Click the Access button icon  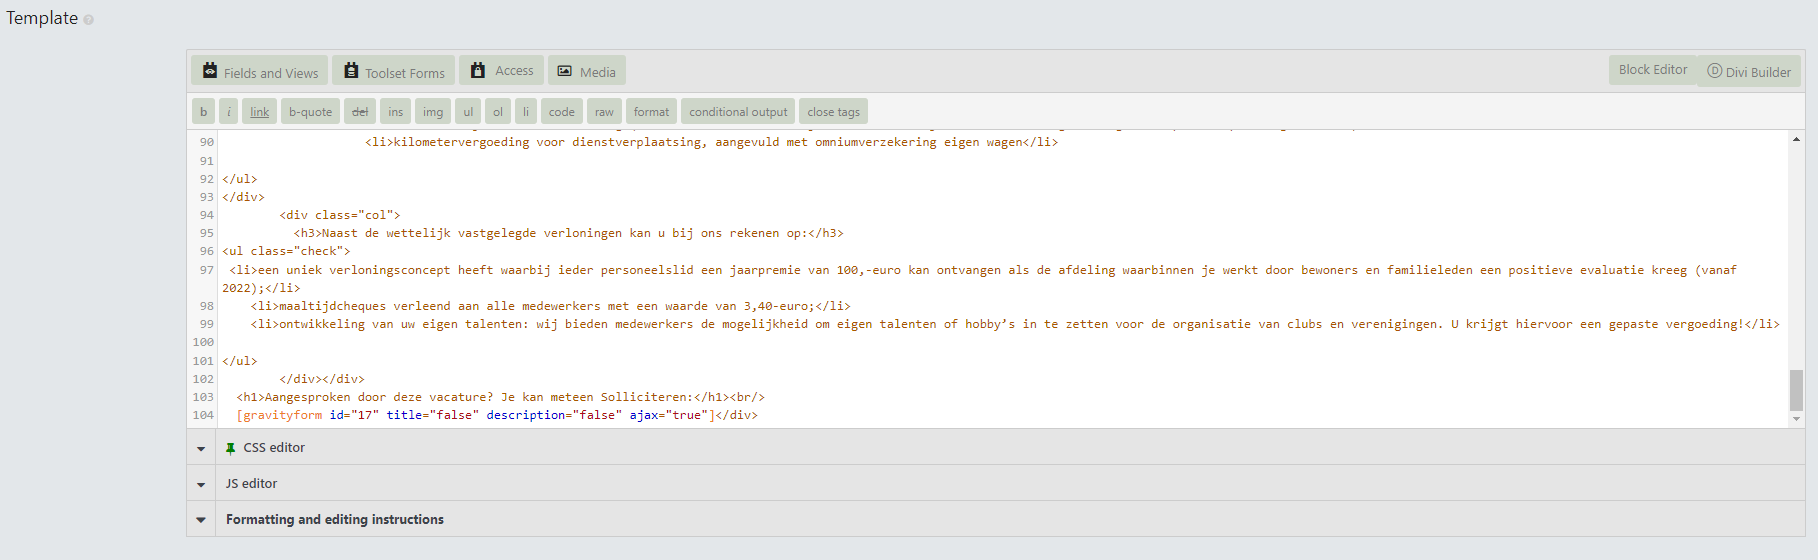(478, 71)
